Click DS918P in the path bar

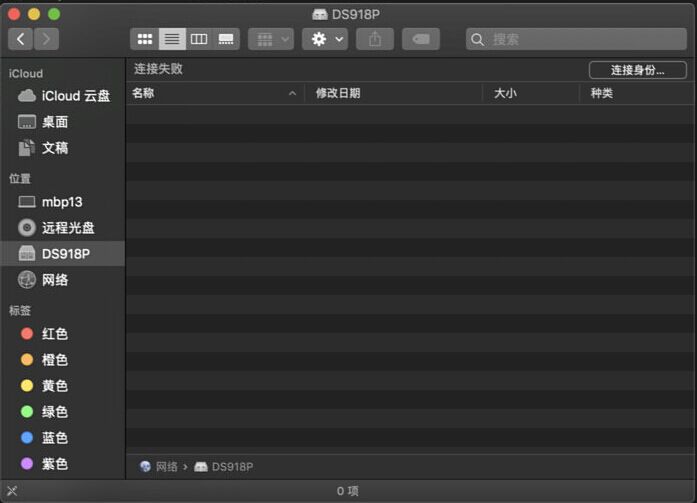click(x=224, y=467)
